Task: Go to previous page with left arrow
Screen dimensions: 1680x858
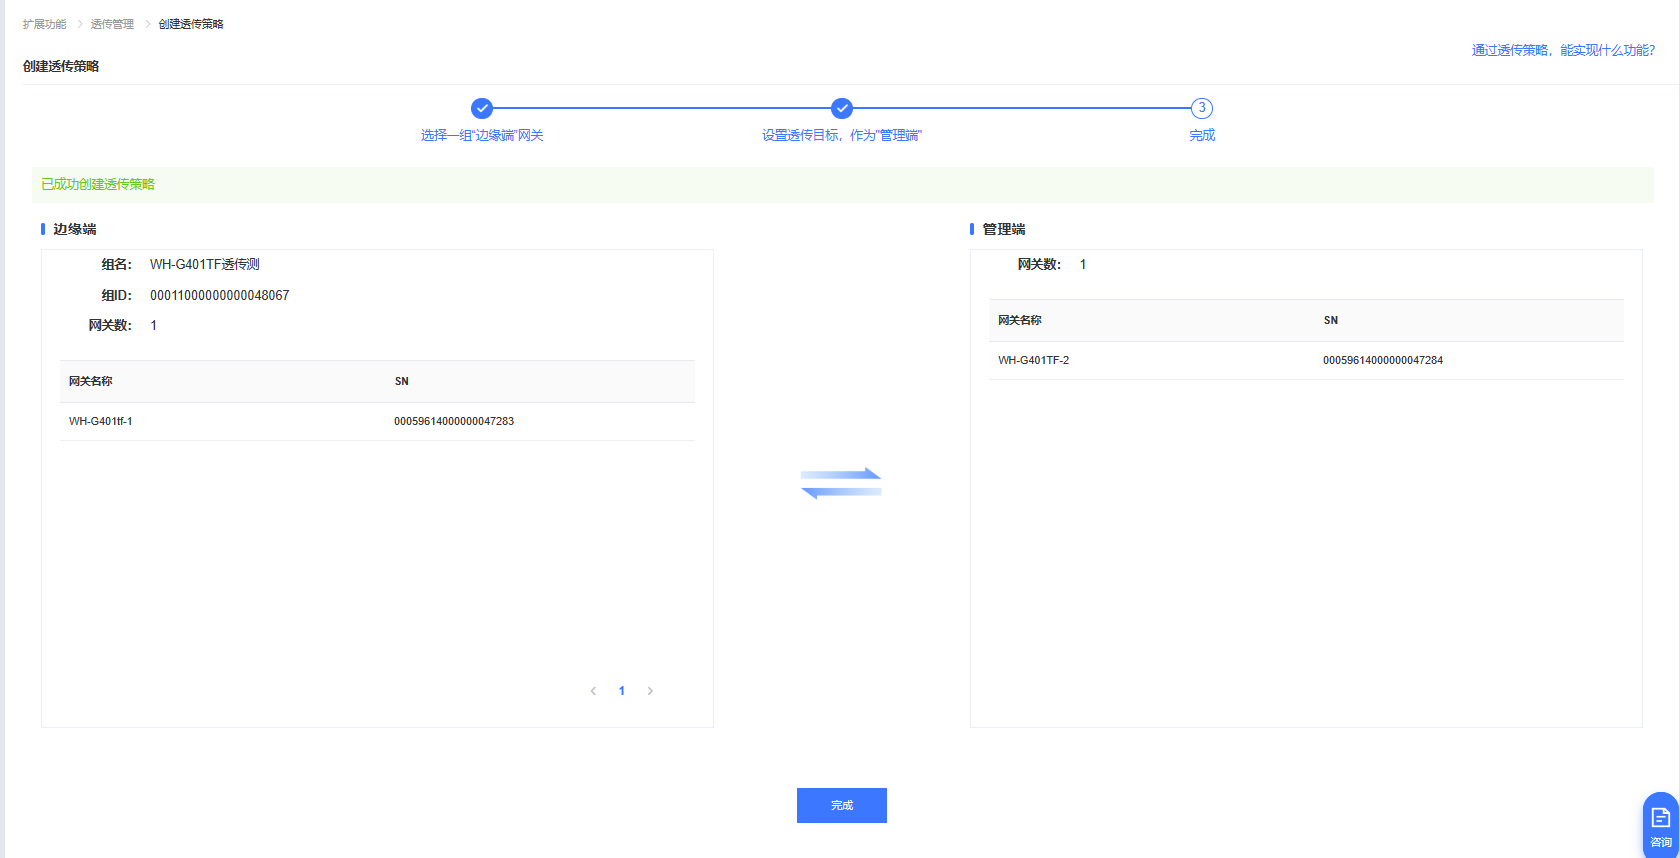Action: [x=593, y=691]
